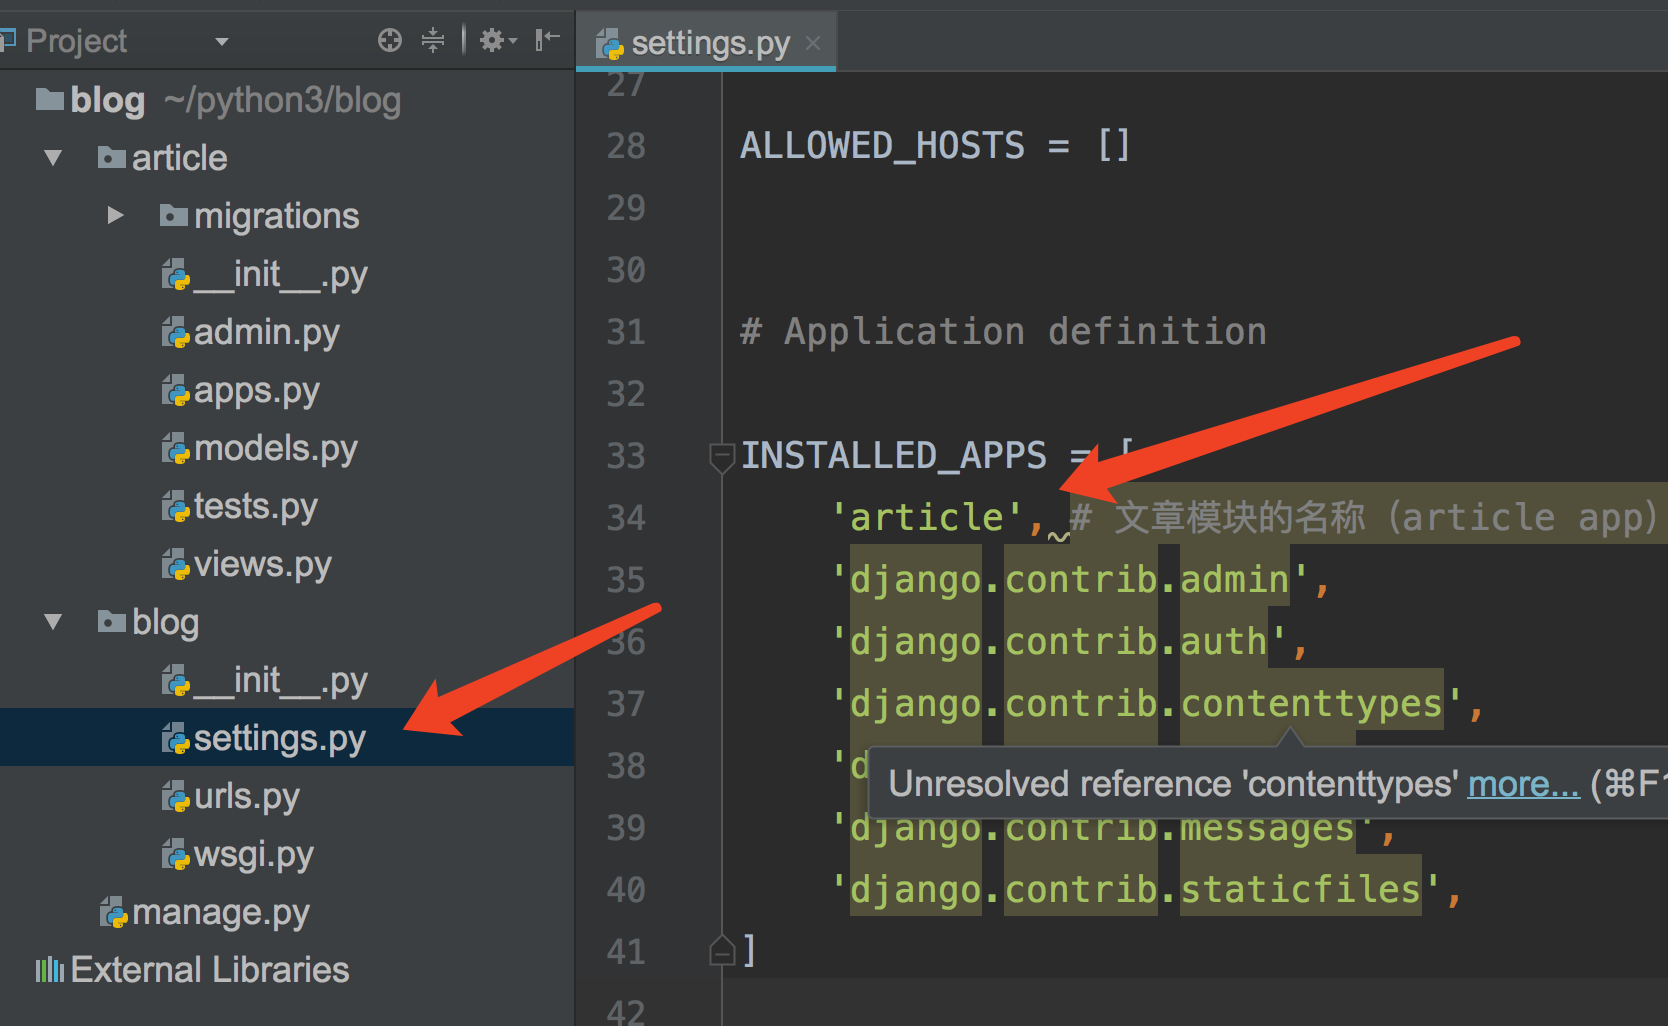This screenshot has height=1026, width=1668.
Task: Click the fold end marker at line 41
Action: [721, 950]
